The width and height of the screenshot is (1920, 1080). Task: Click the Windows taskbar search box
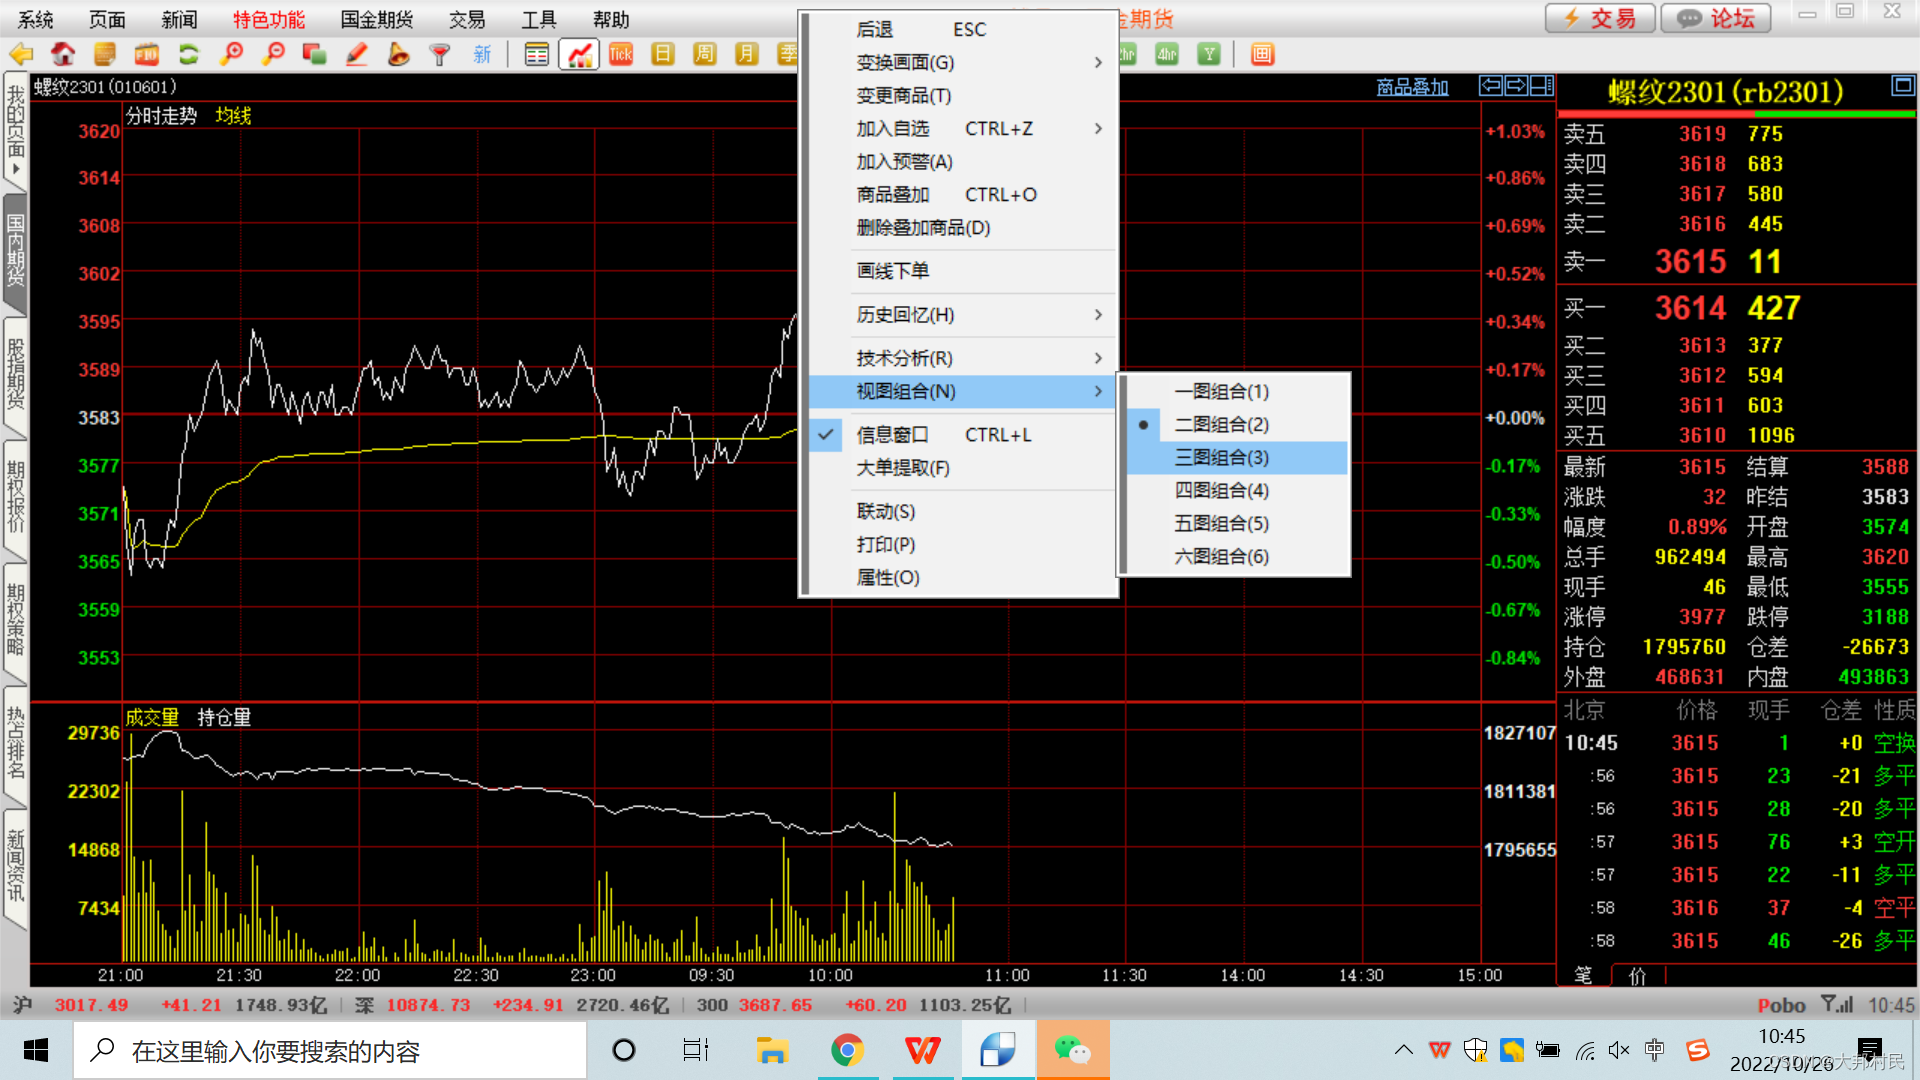pyautogui.click(x=330, y=1051)
